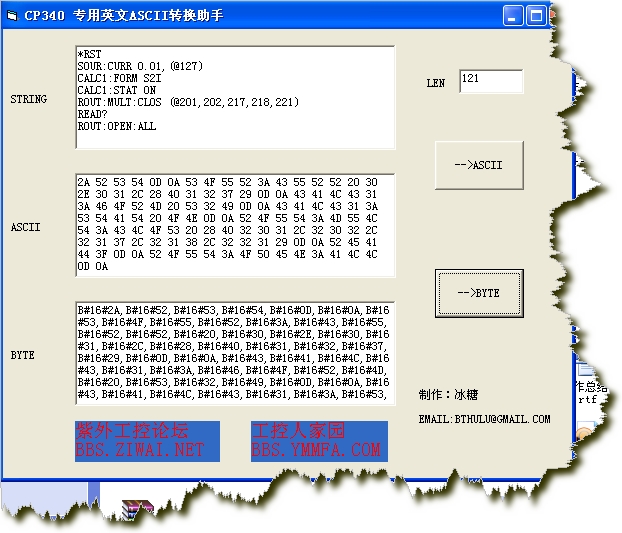This screenshot has width=622, height=533.
Task: Click the LEN label
Action: (436, 83)
